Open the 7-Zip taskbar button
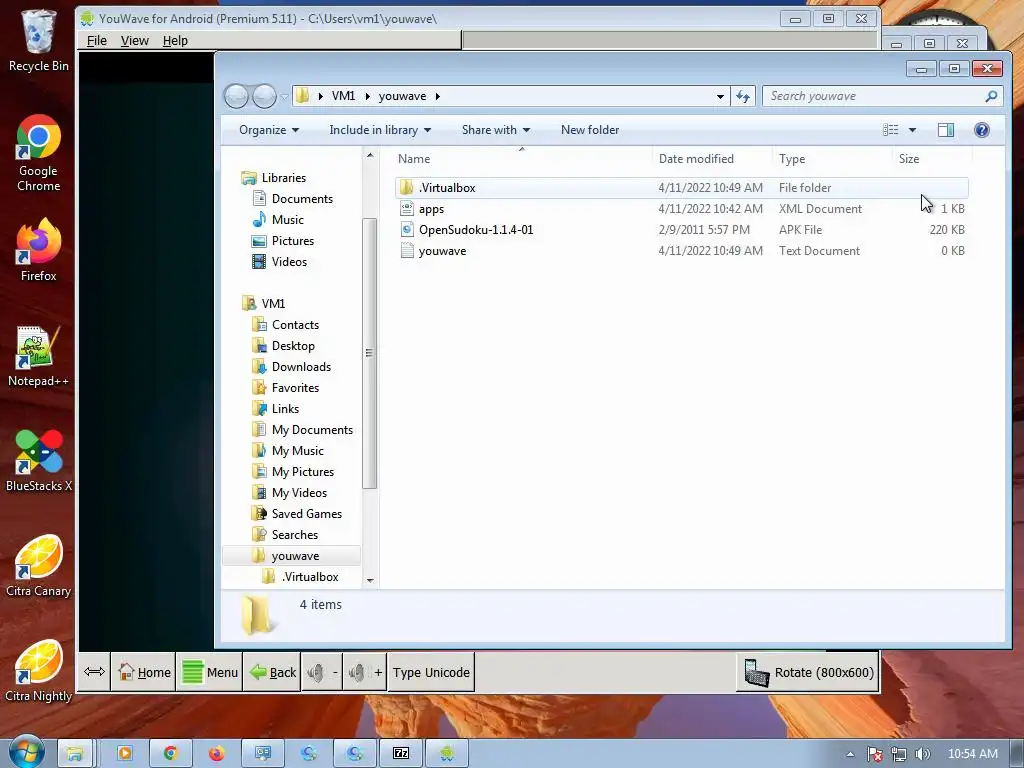The width and height of the screenshot is (1024, 768). 400,753
